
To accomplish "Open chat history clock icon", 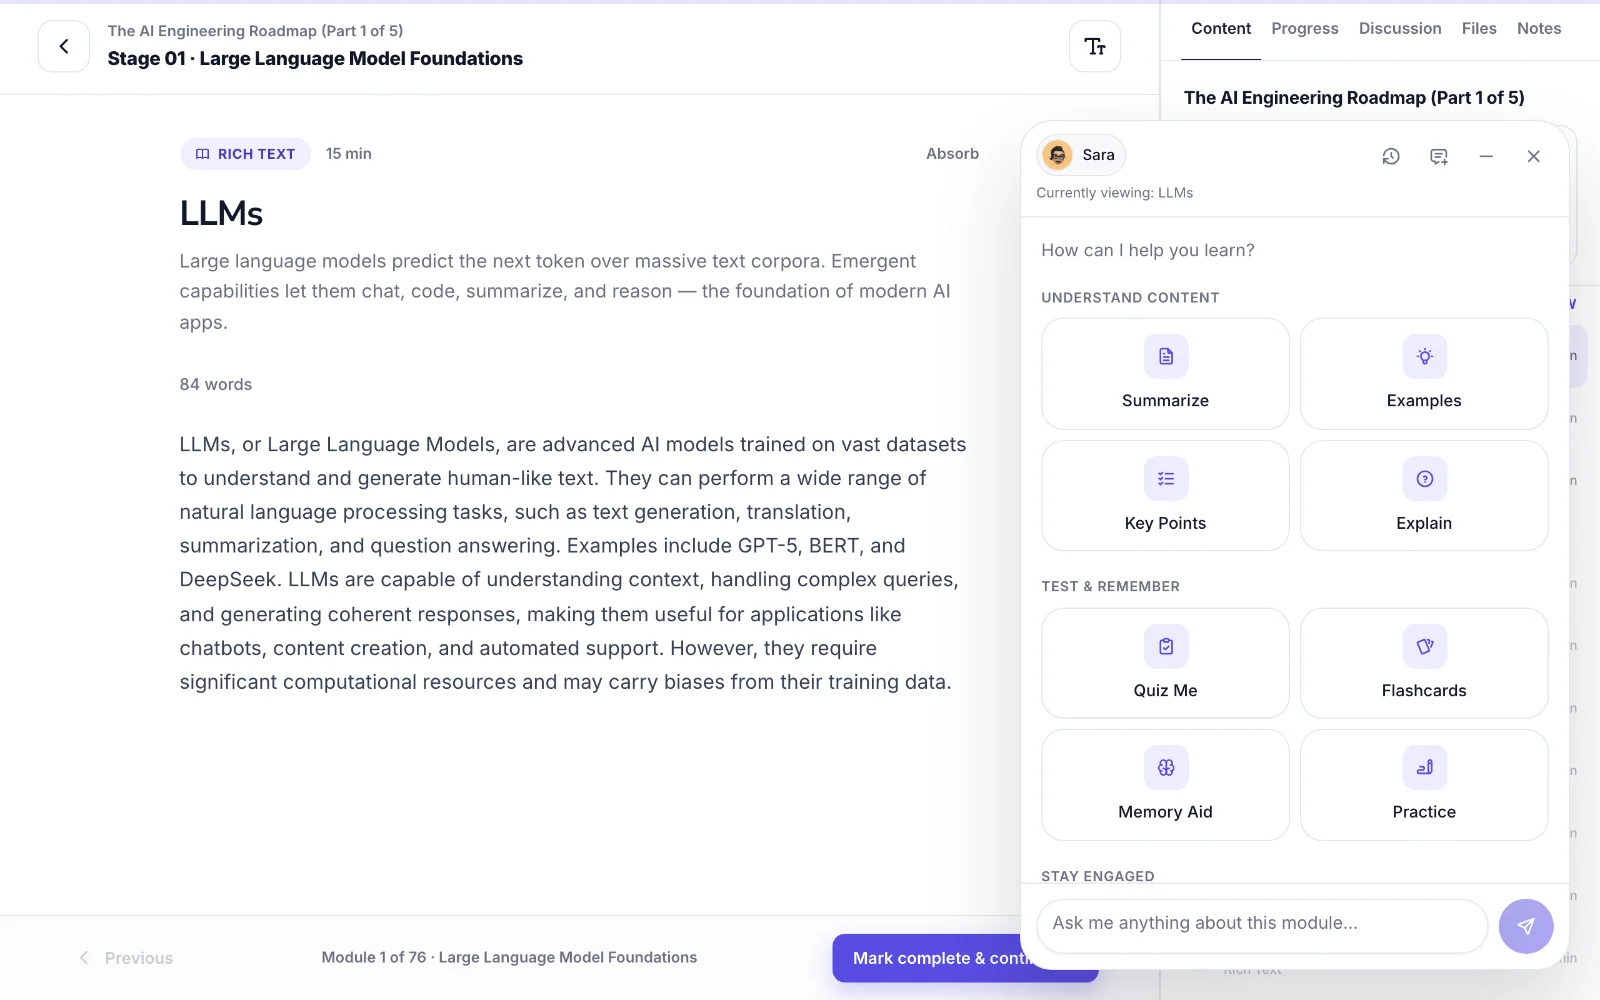I will coord(1391,156).
